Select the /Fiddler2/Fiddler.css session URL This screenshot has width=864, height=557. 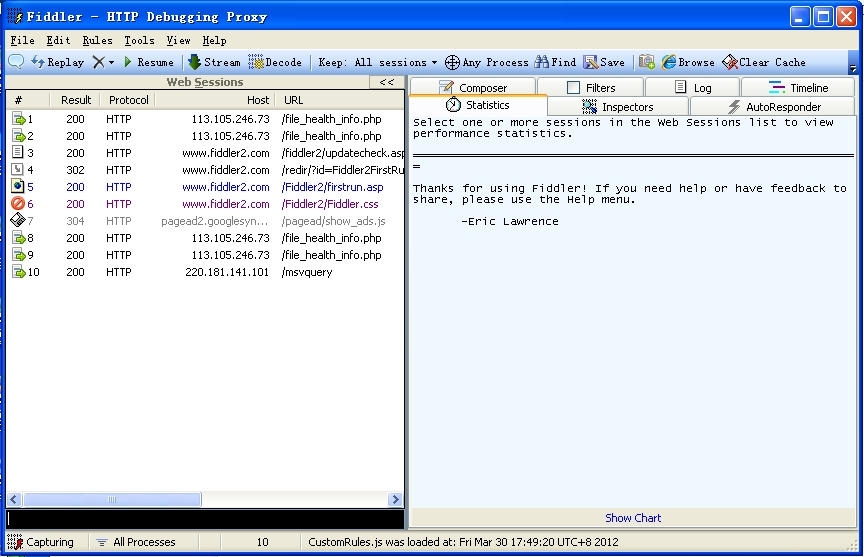point(330,204)
